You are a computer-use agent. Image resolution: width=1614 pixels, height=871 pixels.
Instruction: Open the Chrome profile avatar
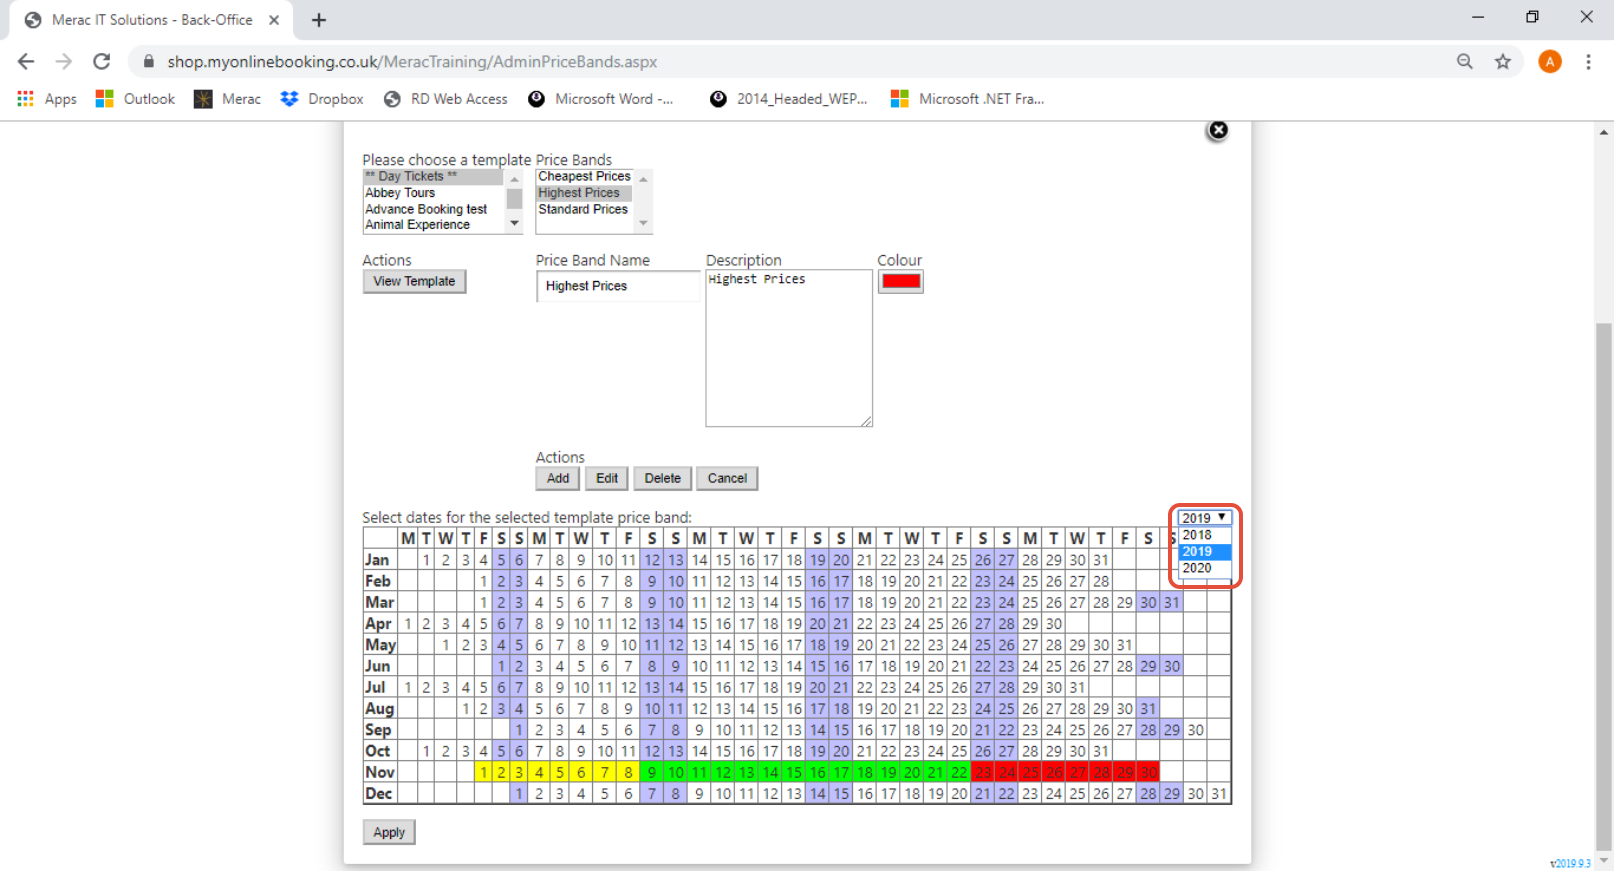pyautogui.click(x=1550, y=62)
